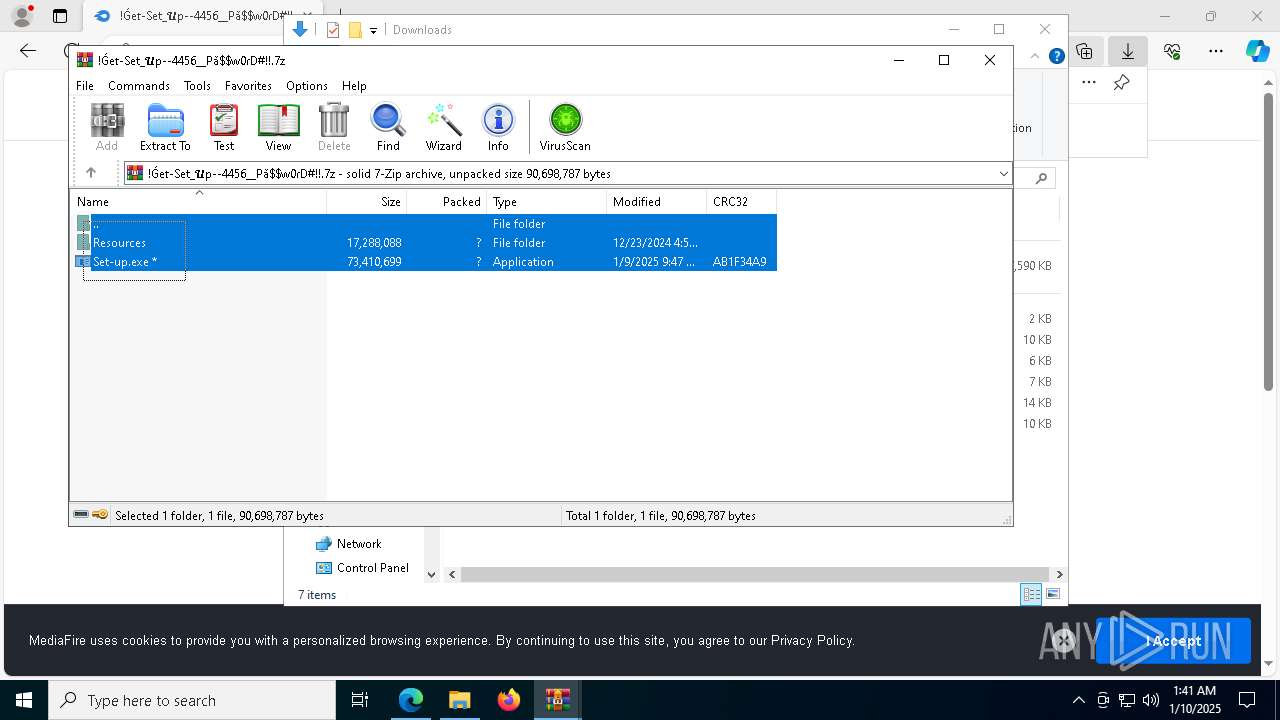Screen dimensions: 1280x720
Task: Show archive Info
Action: [x=498, y=127]
